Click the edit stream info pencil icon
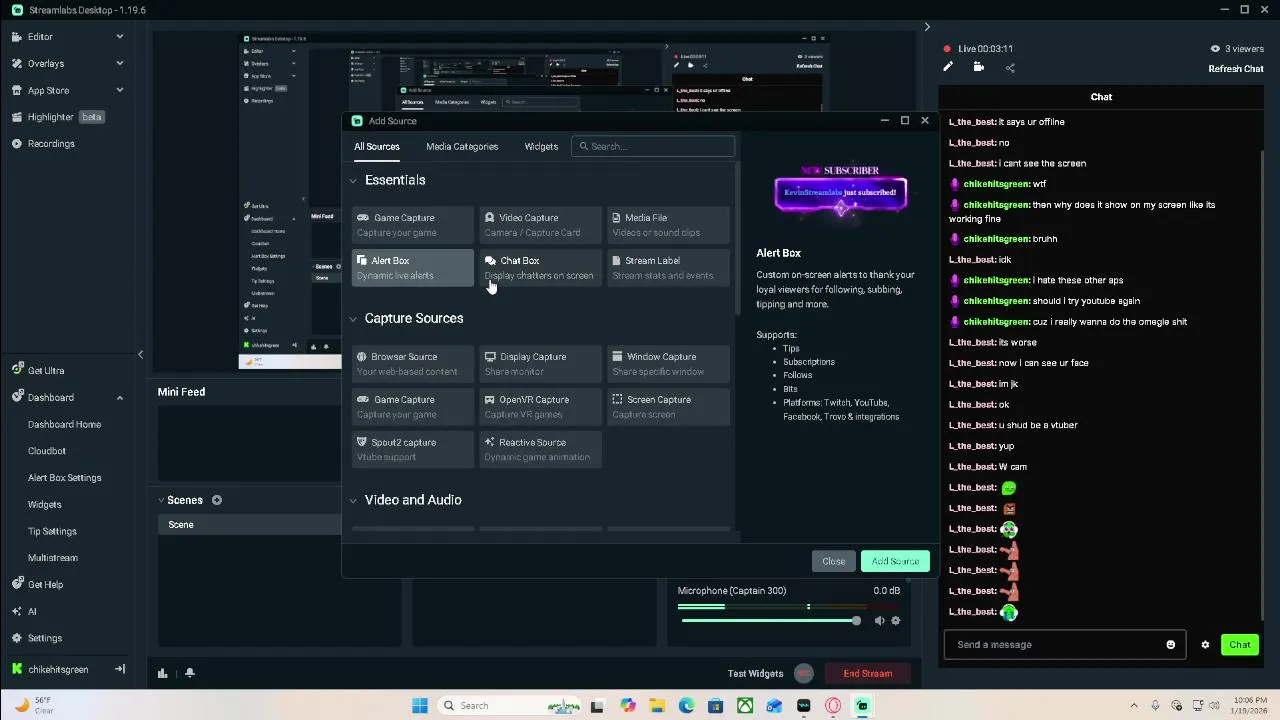 948,68
